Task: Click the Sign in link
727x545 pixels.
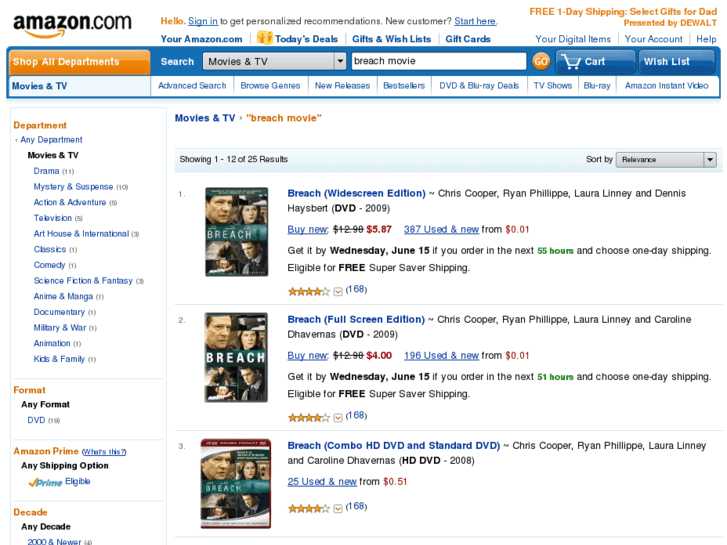Action: pos(203,21)
